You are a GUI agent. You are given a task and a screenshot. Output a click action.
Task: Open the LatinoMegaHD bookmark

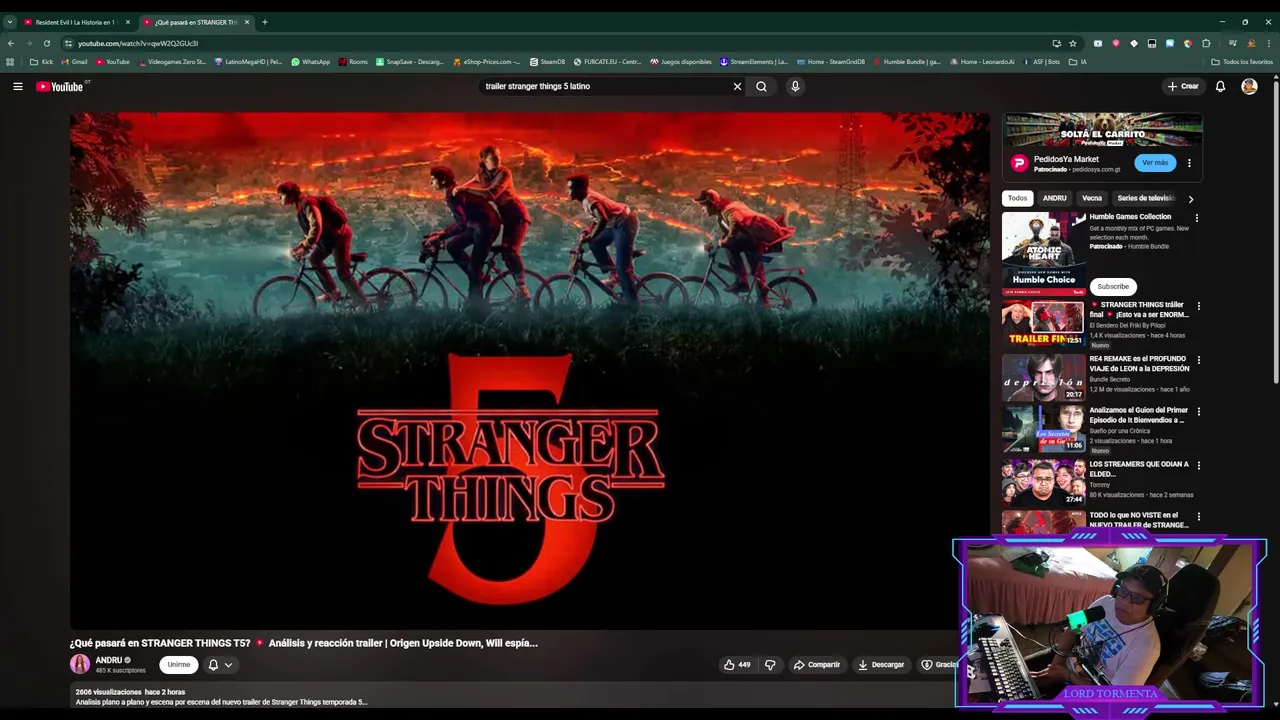(248, 62)
